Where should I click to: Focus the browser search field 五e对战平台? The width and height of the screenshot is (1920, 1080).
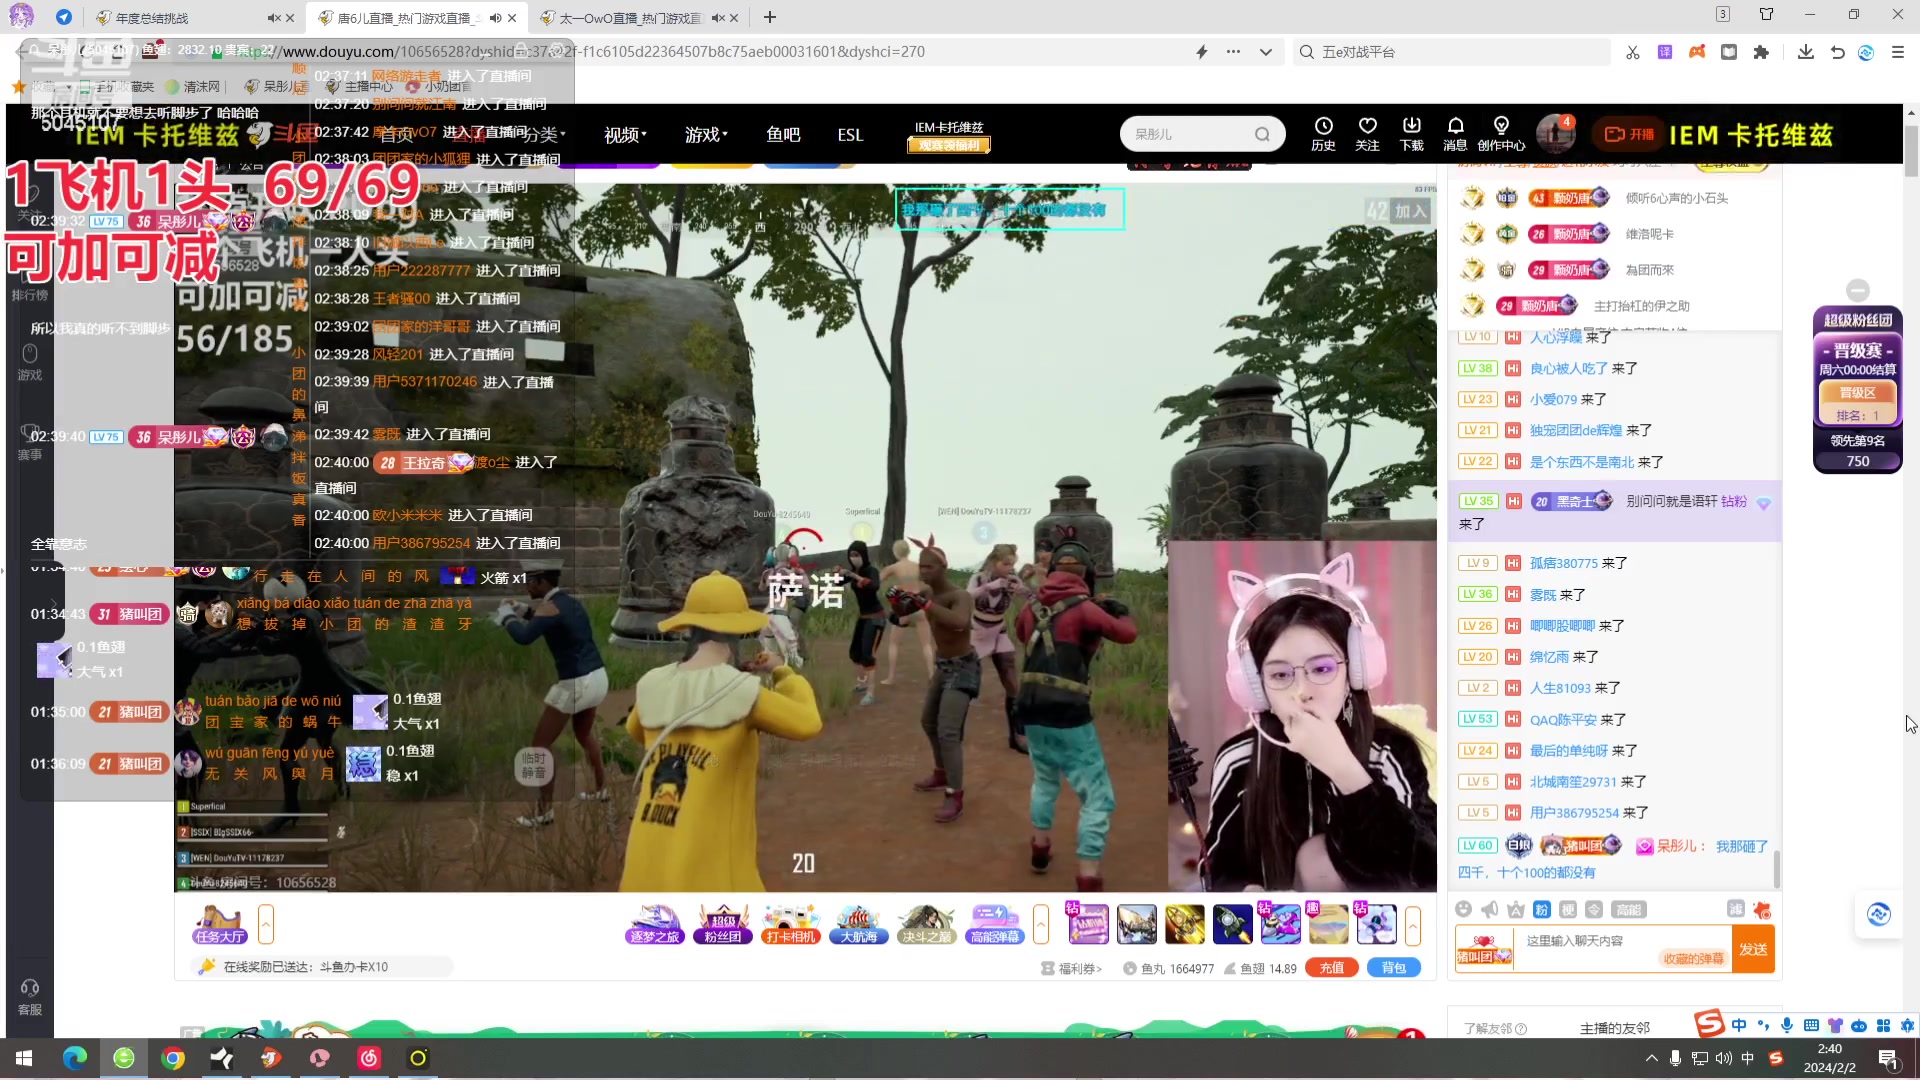[x=1452, y=52]
